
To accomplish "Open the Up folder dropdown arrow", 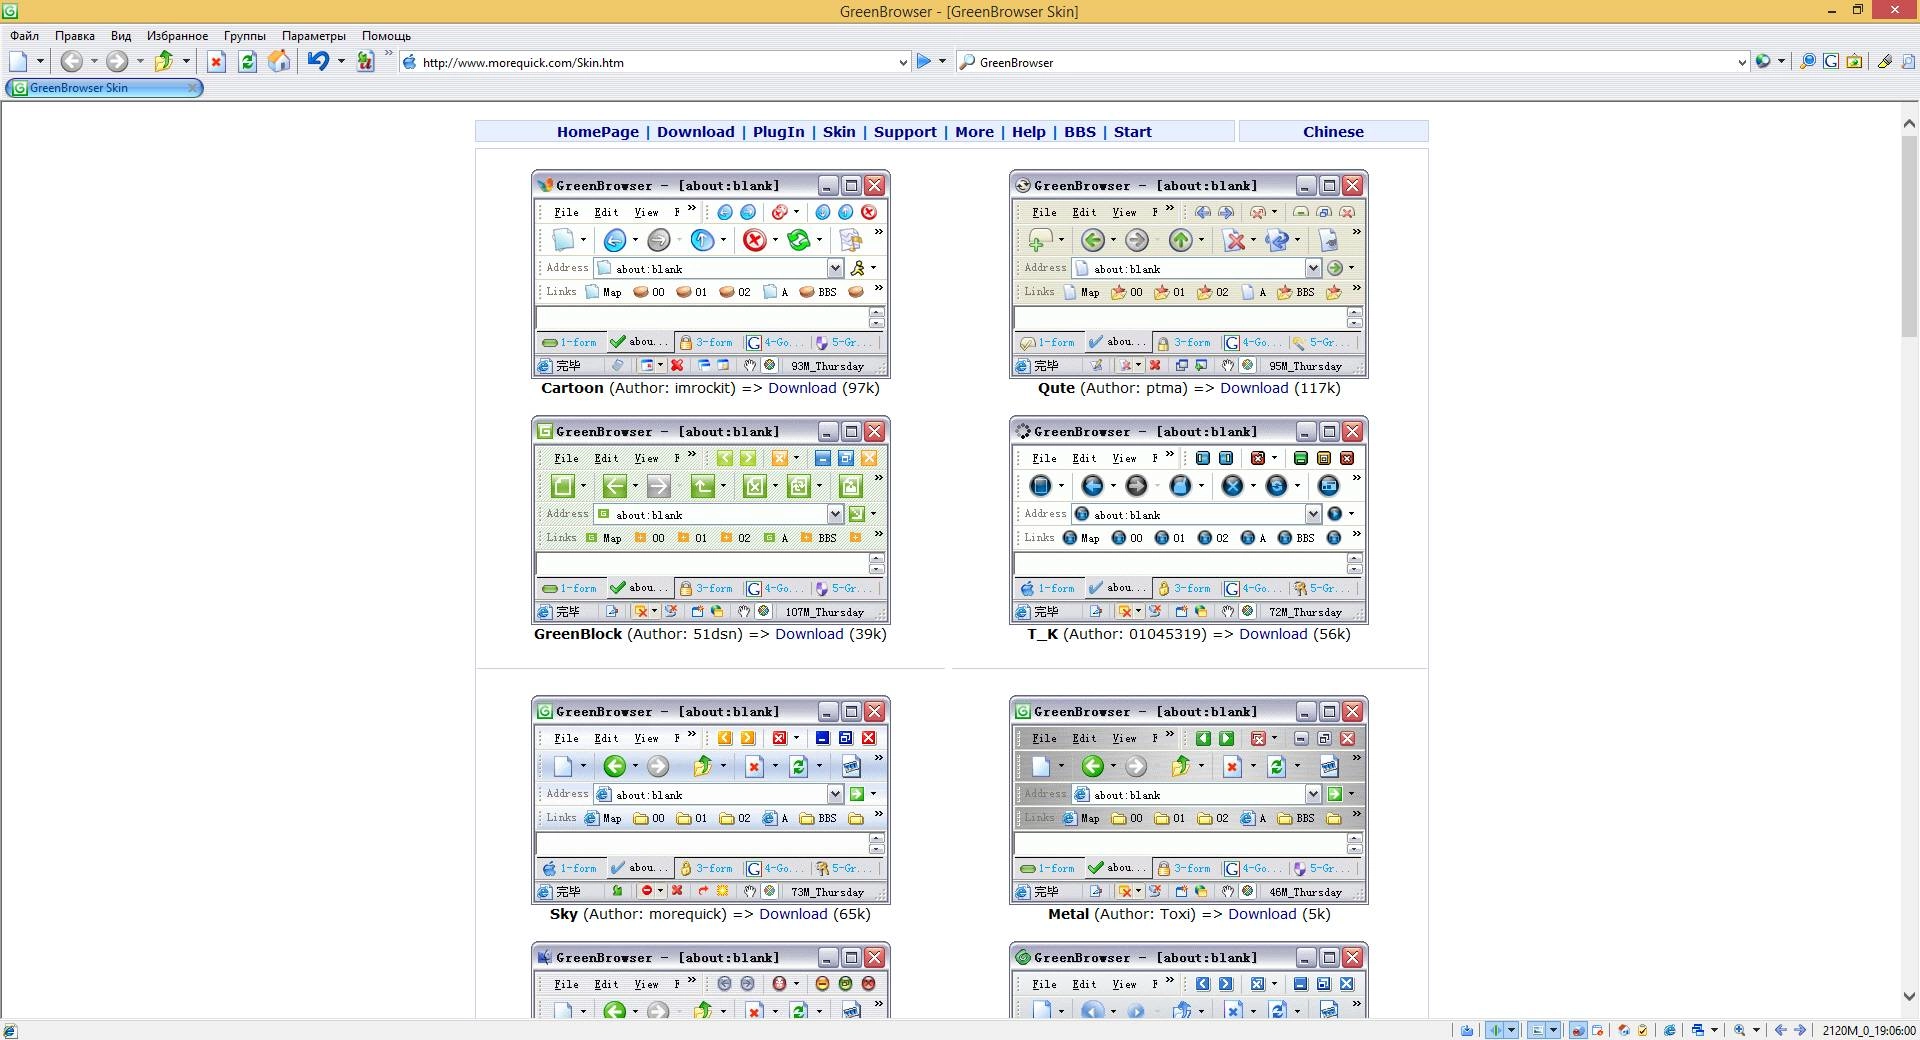I will click(x=186, y=62).
